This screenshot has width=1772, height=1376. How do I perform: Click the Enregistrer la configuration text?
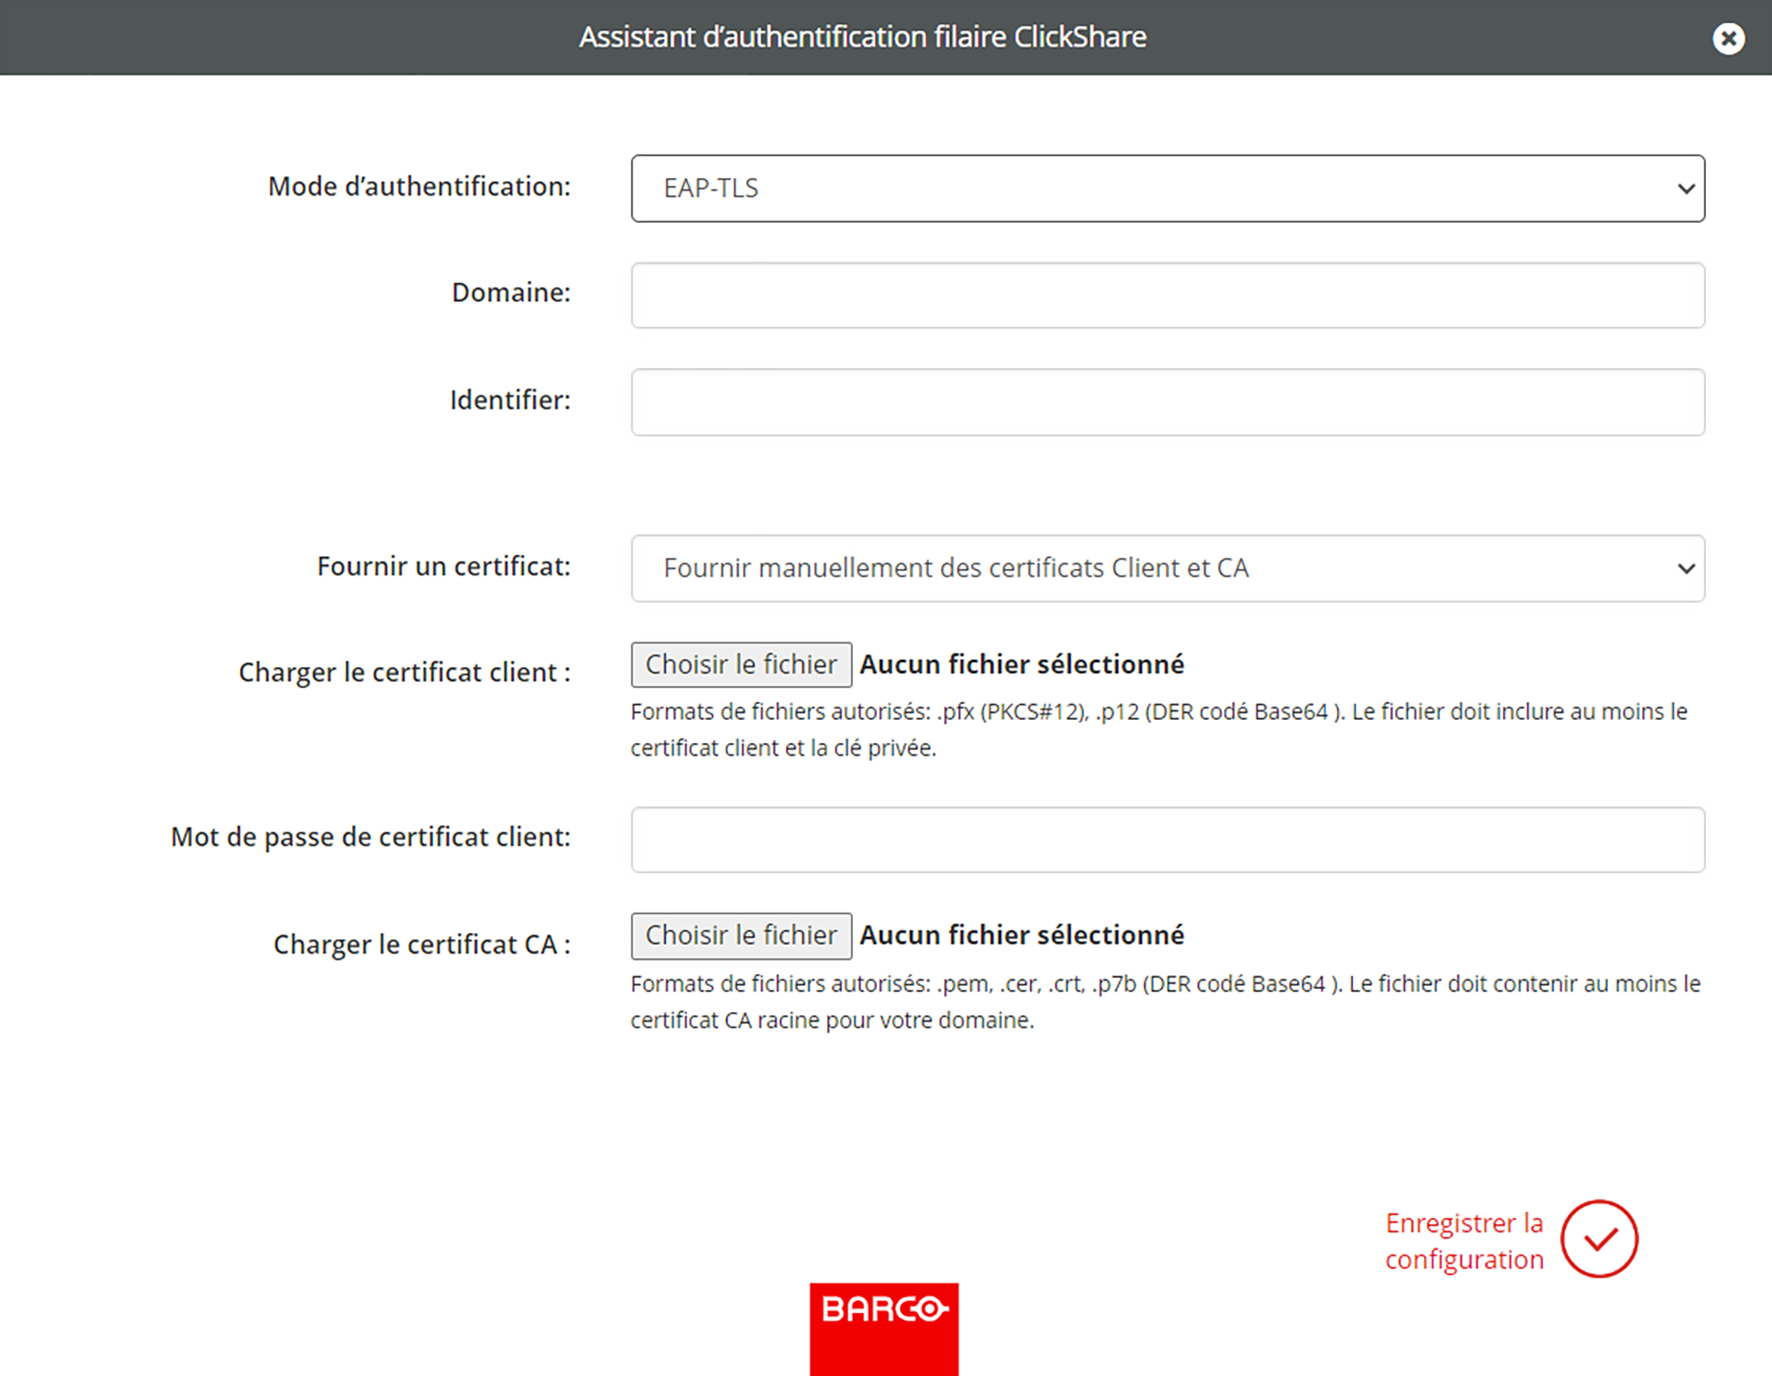click(x=1464, y=1240)
